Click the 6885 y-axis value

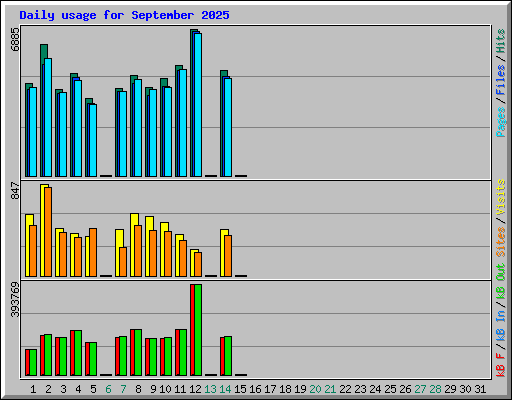[x=15, y=40]
